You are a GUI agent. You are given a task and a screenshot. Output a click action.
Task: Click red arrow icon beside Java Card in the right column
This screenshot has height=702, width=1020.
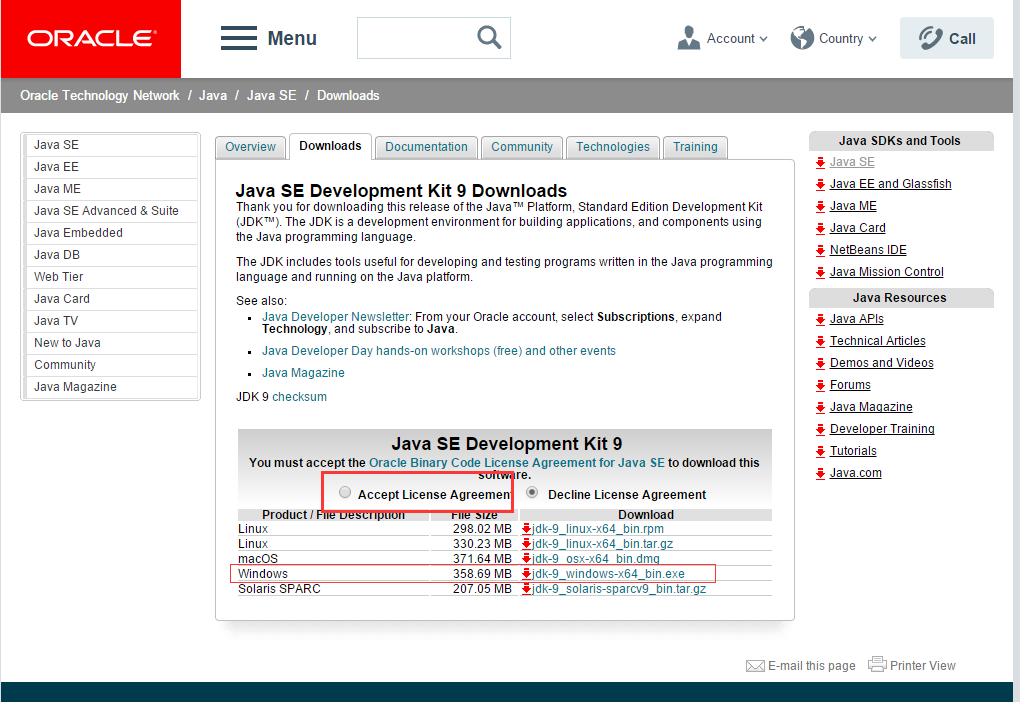[x=820, y=228]
